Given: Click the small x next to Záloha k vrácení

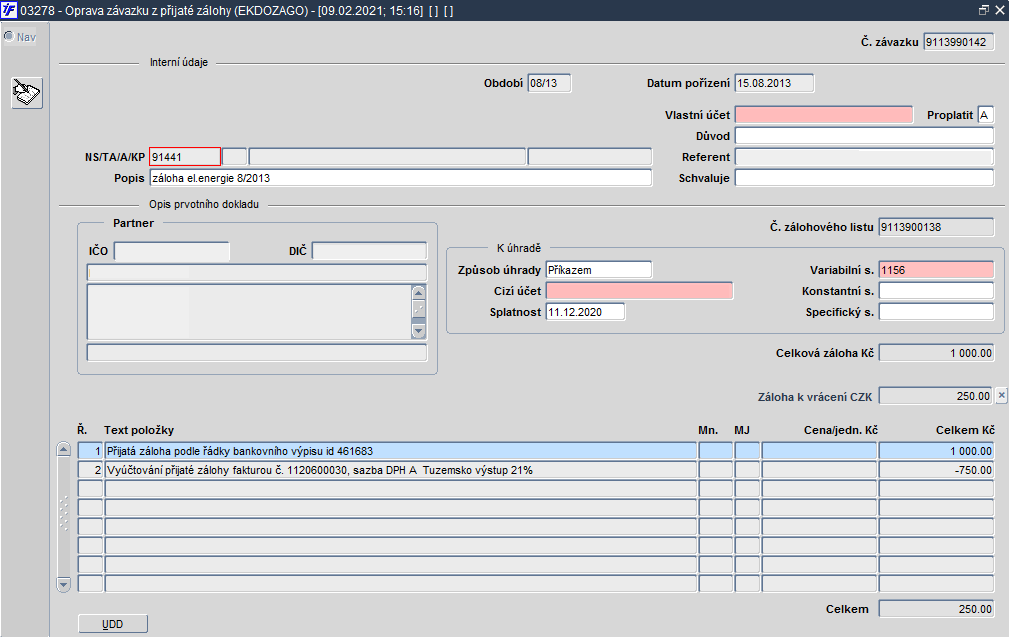Looking at the screenshot, I should [1001, 396].
